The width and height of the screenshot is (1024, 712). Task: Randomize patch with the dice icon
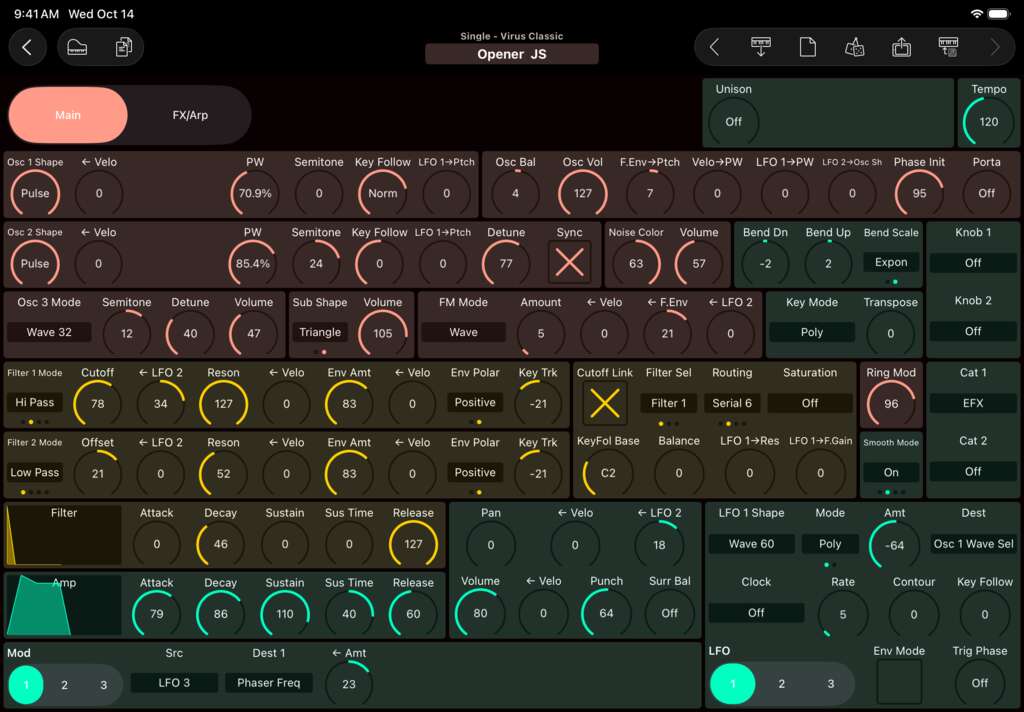point(855,47)
